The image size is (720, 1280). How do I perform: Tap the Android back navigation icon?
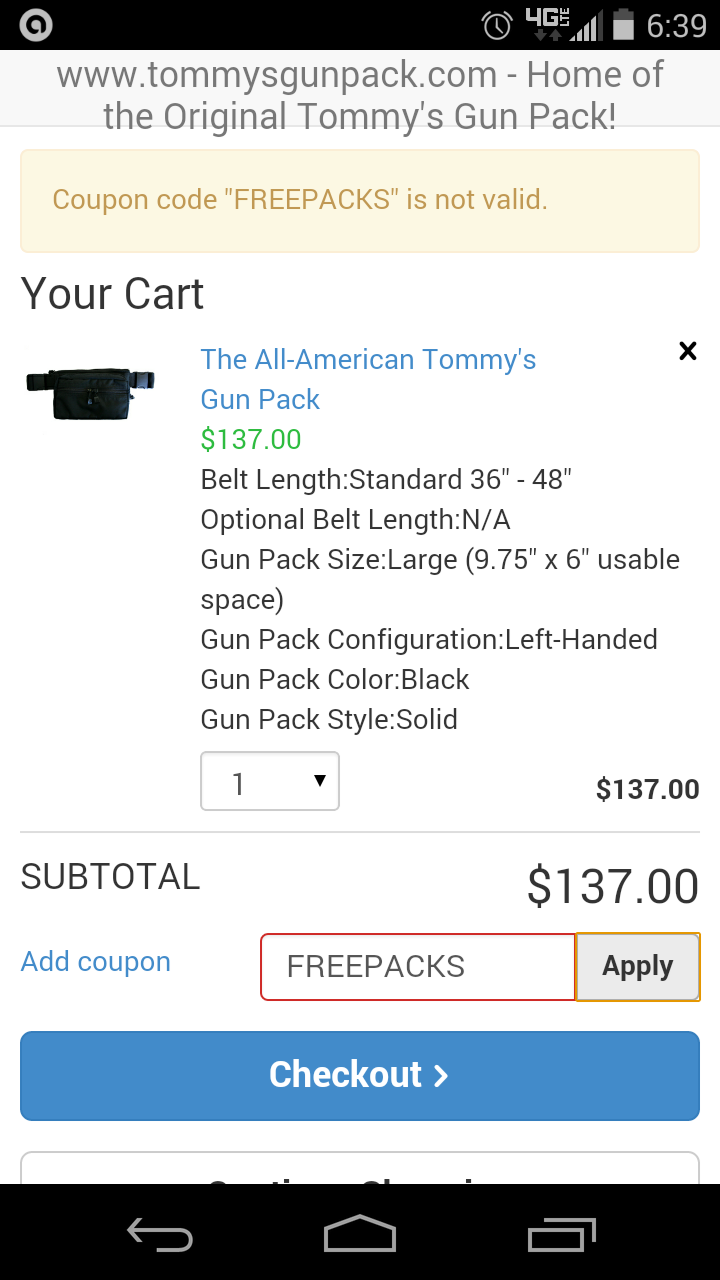[x=160, y=1234]
